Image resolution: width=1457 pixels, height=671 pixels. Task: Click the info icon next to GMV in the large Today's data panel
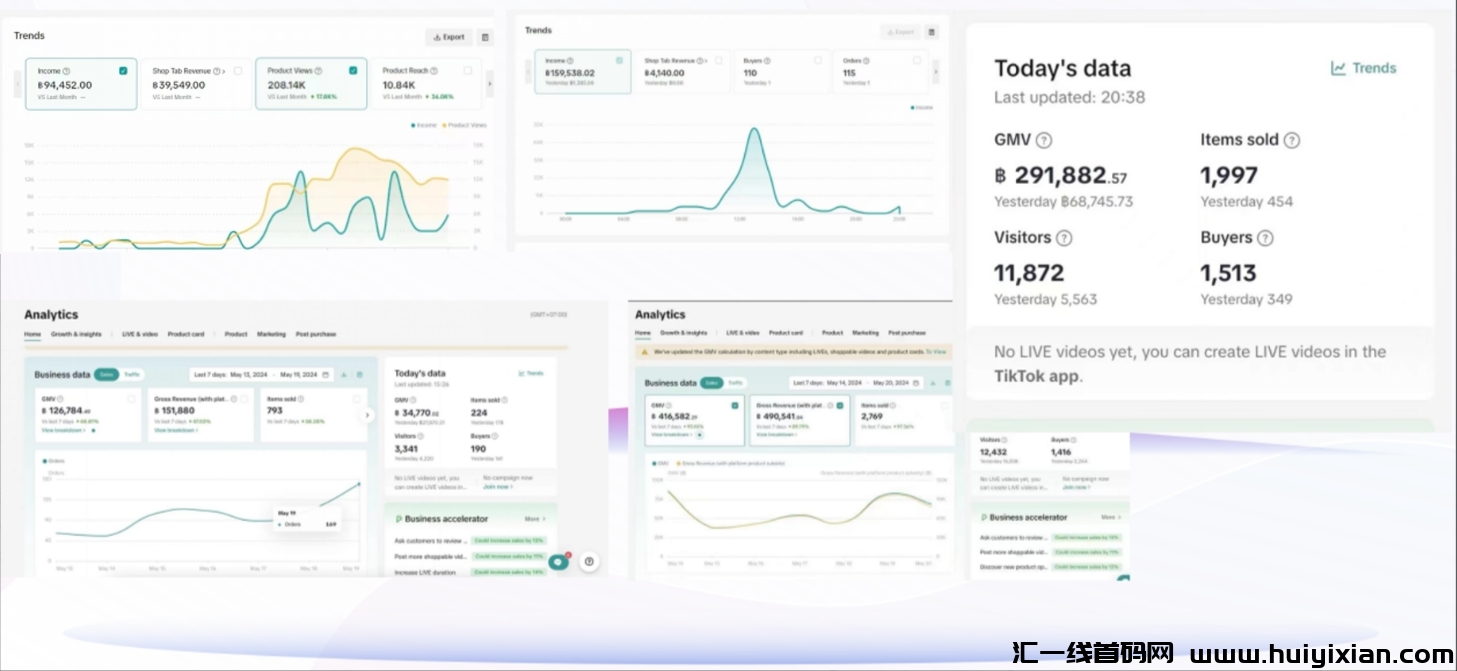pyautogui.click(x=1044, y=140)
